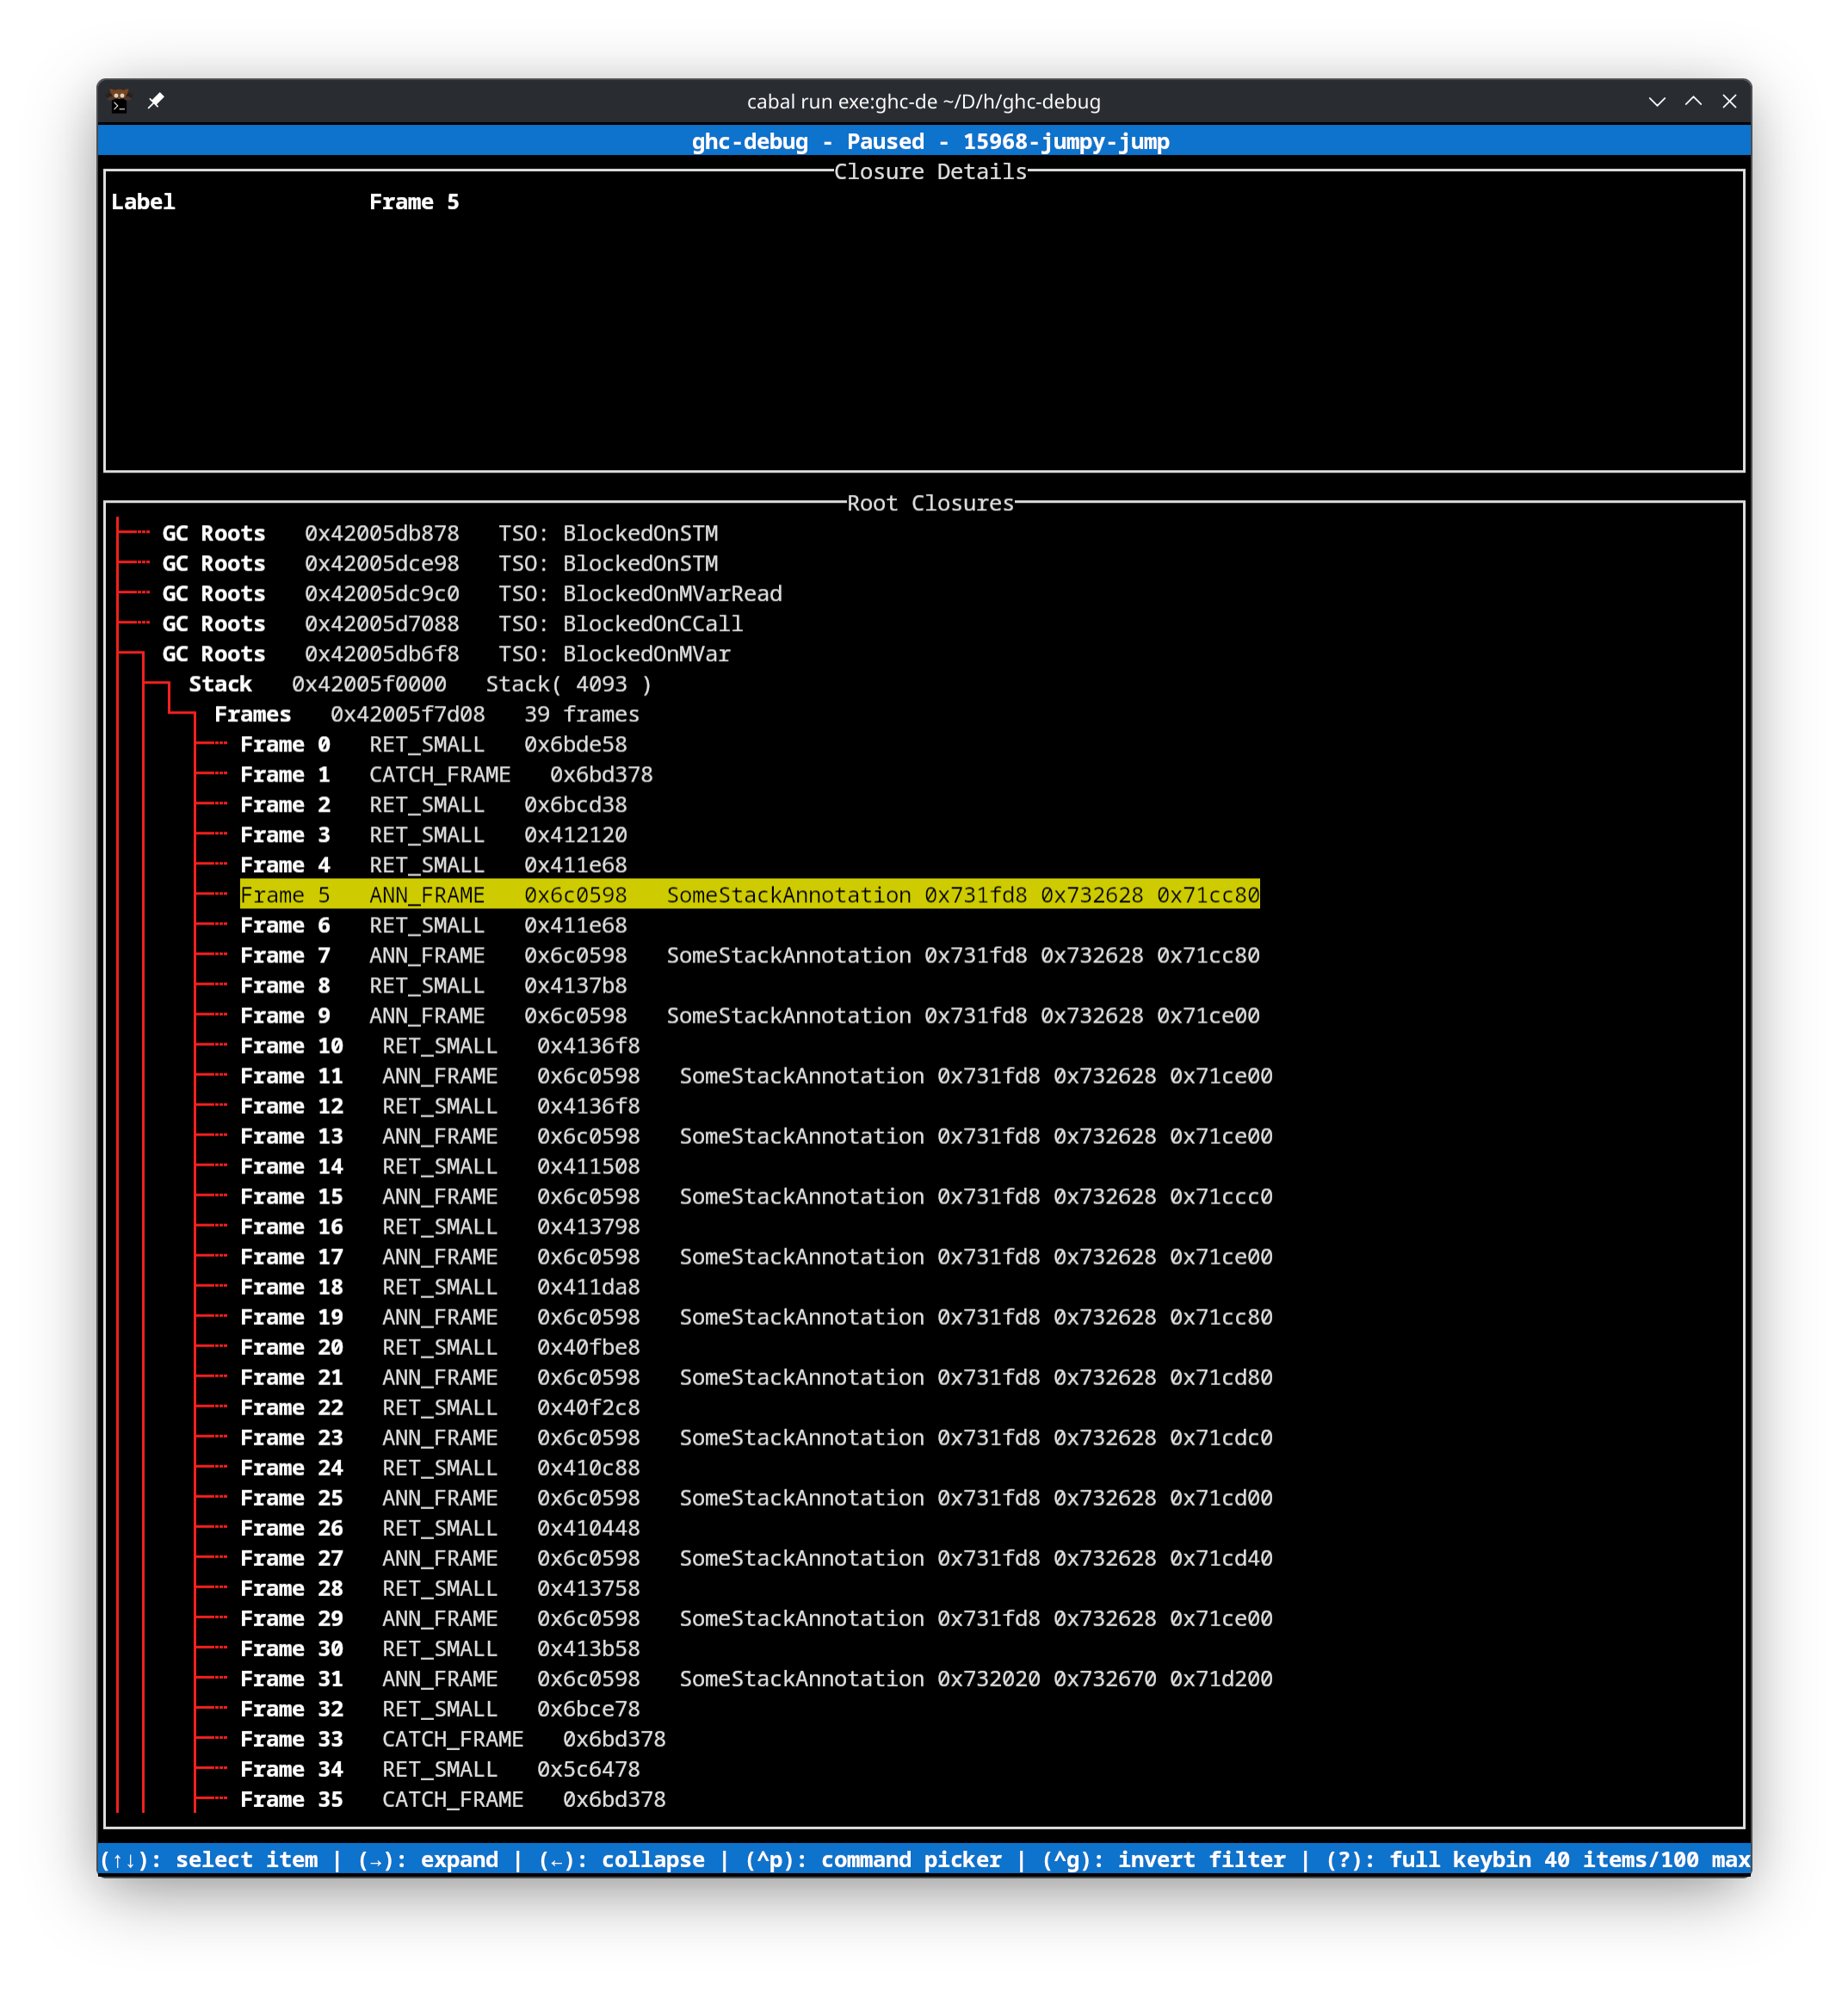Select Frame 31 ANN_FRAME 0x732020 row
Image resolution: width=1848 pixels, height=1992 pixels.
point(756,1678)
